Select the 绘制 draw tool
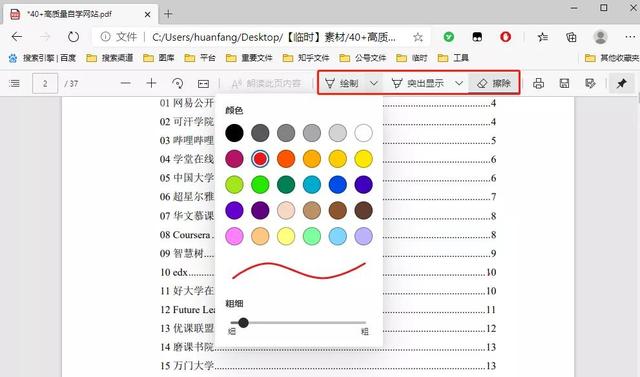Viewport: 640px width, 377px height. pyautogui.click(x=342, y=84)
